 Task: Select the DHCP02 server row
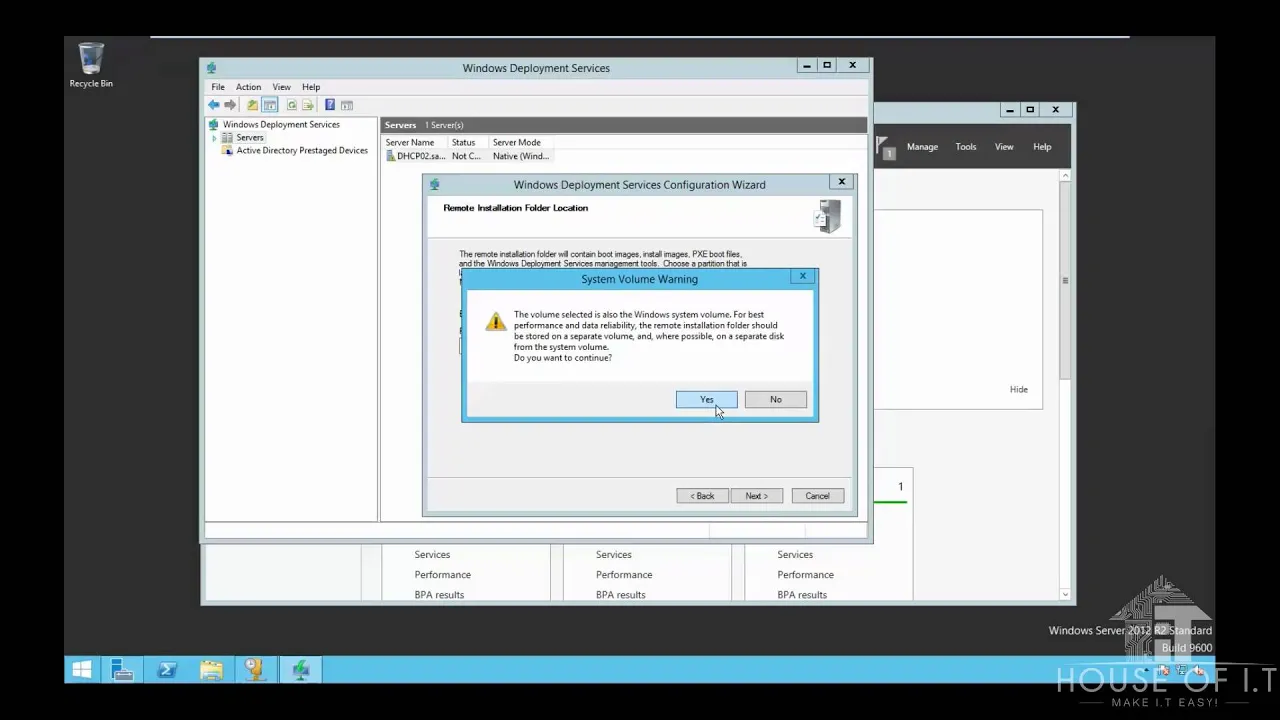pos(468,156)
